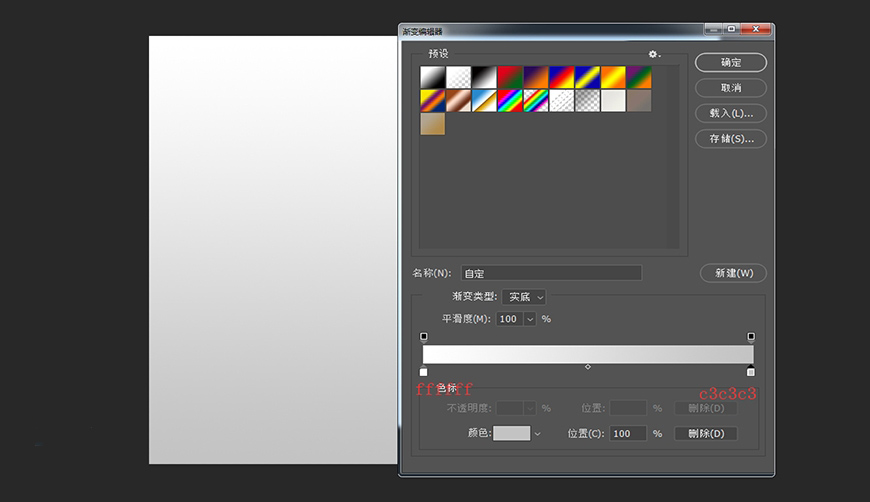Close the 渐变编辑器 gradient editor window
870x502 pixels.
point(756,29)
